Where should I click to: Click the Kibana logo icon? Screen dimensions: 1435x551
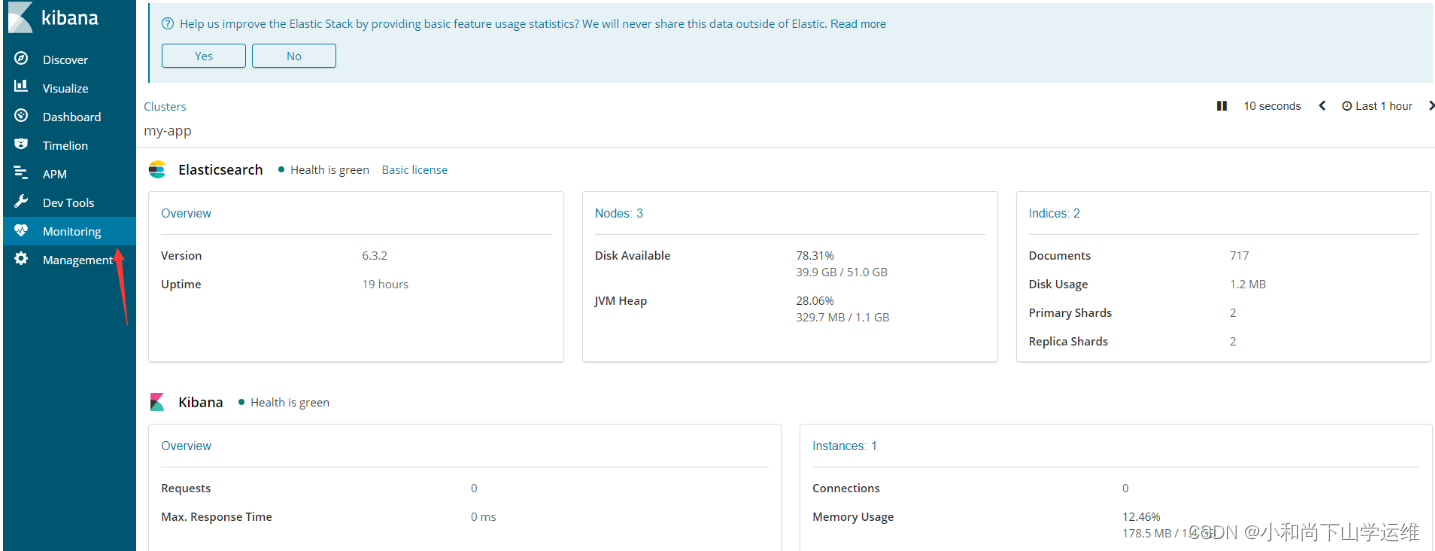point(19,19)
